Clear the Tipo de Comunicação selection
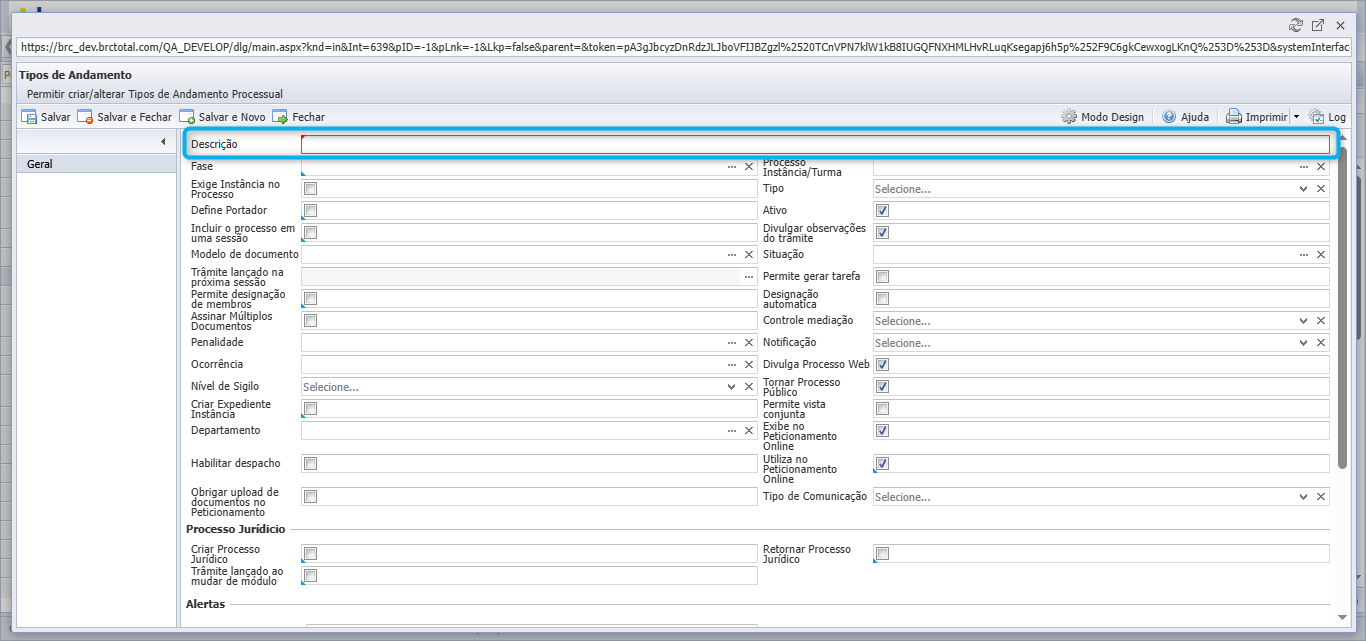 (x=1321, y=497)
